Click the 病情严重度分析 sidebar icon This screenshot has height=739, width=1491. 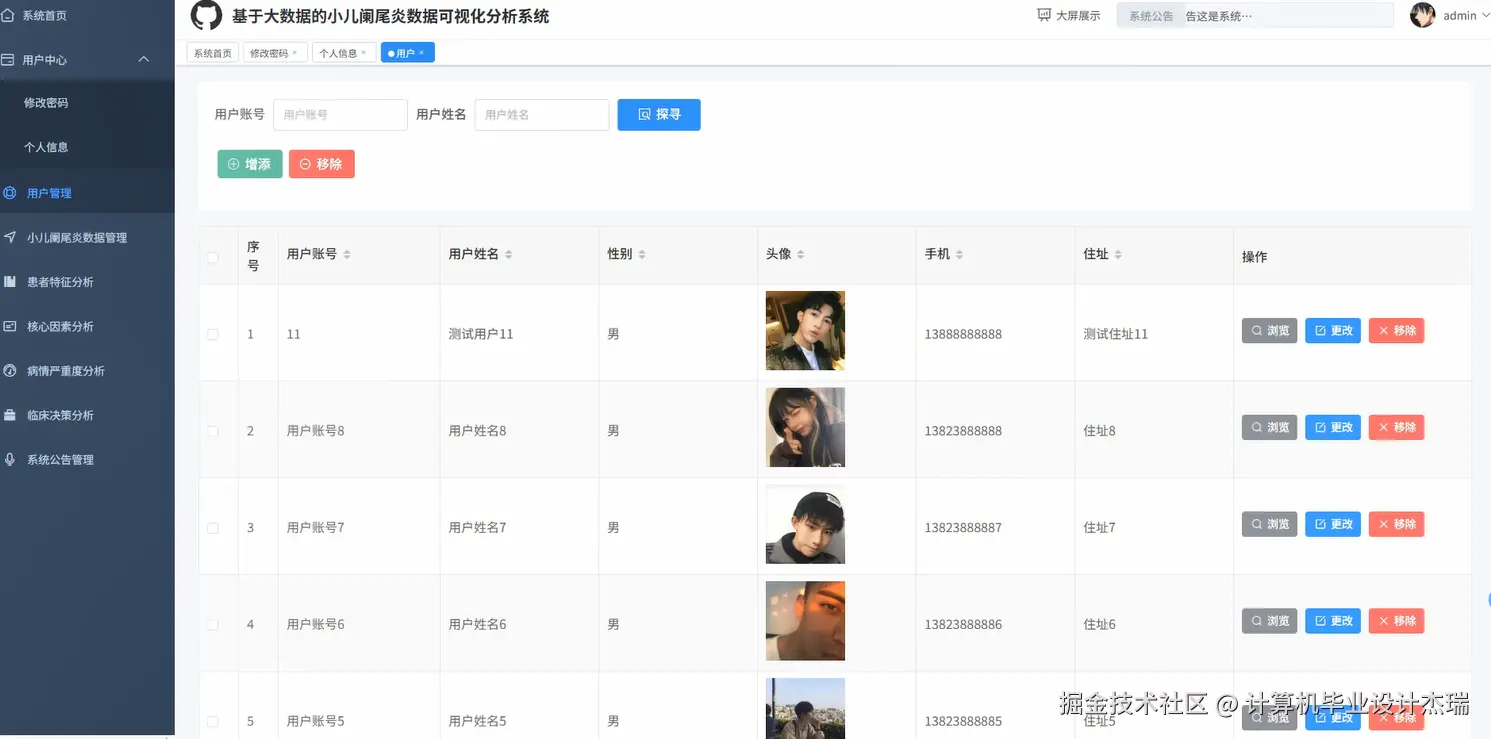tap(10, 370)
